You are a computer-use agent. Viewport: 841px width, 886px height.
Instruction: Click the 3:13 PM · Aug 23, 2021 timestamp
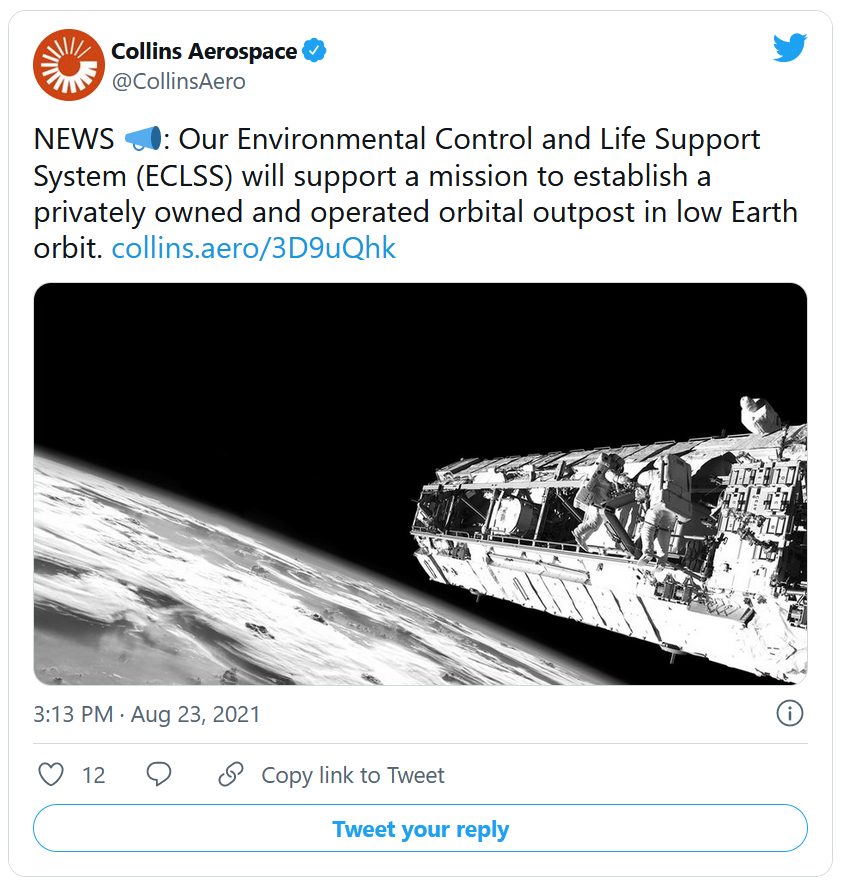click(147, 714)
